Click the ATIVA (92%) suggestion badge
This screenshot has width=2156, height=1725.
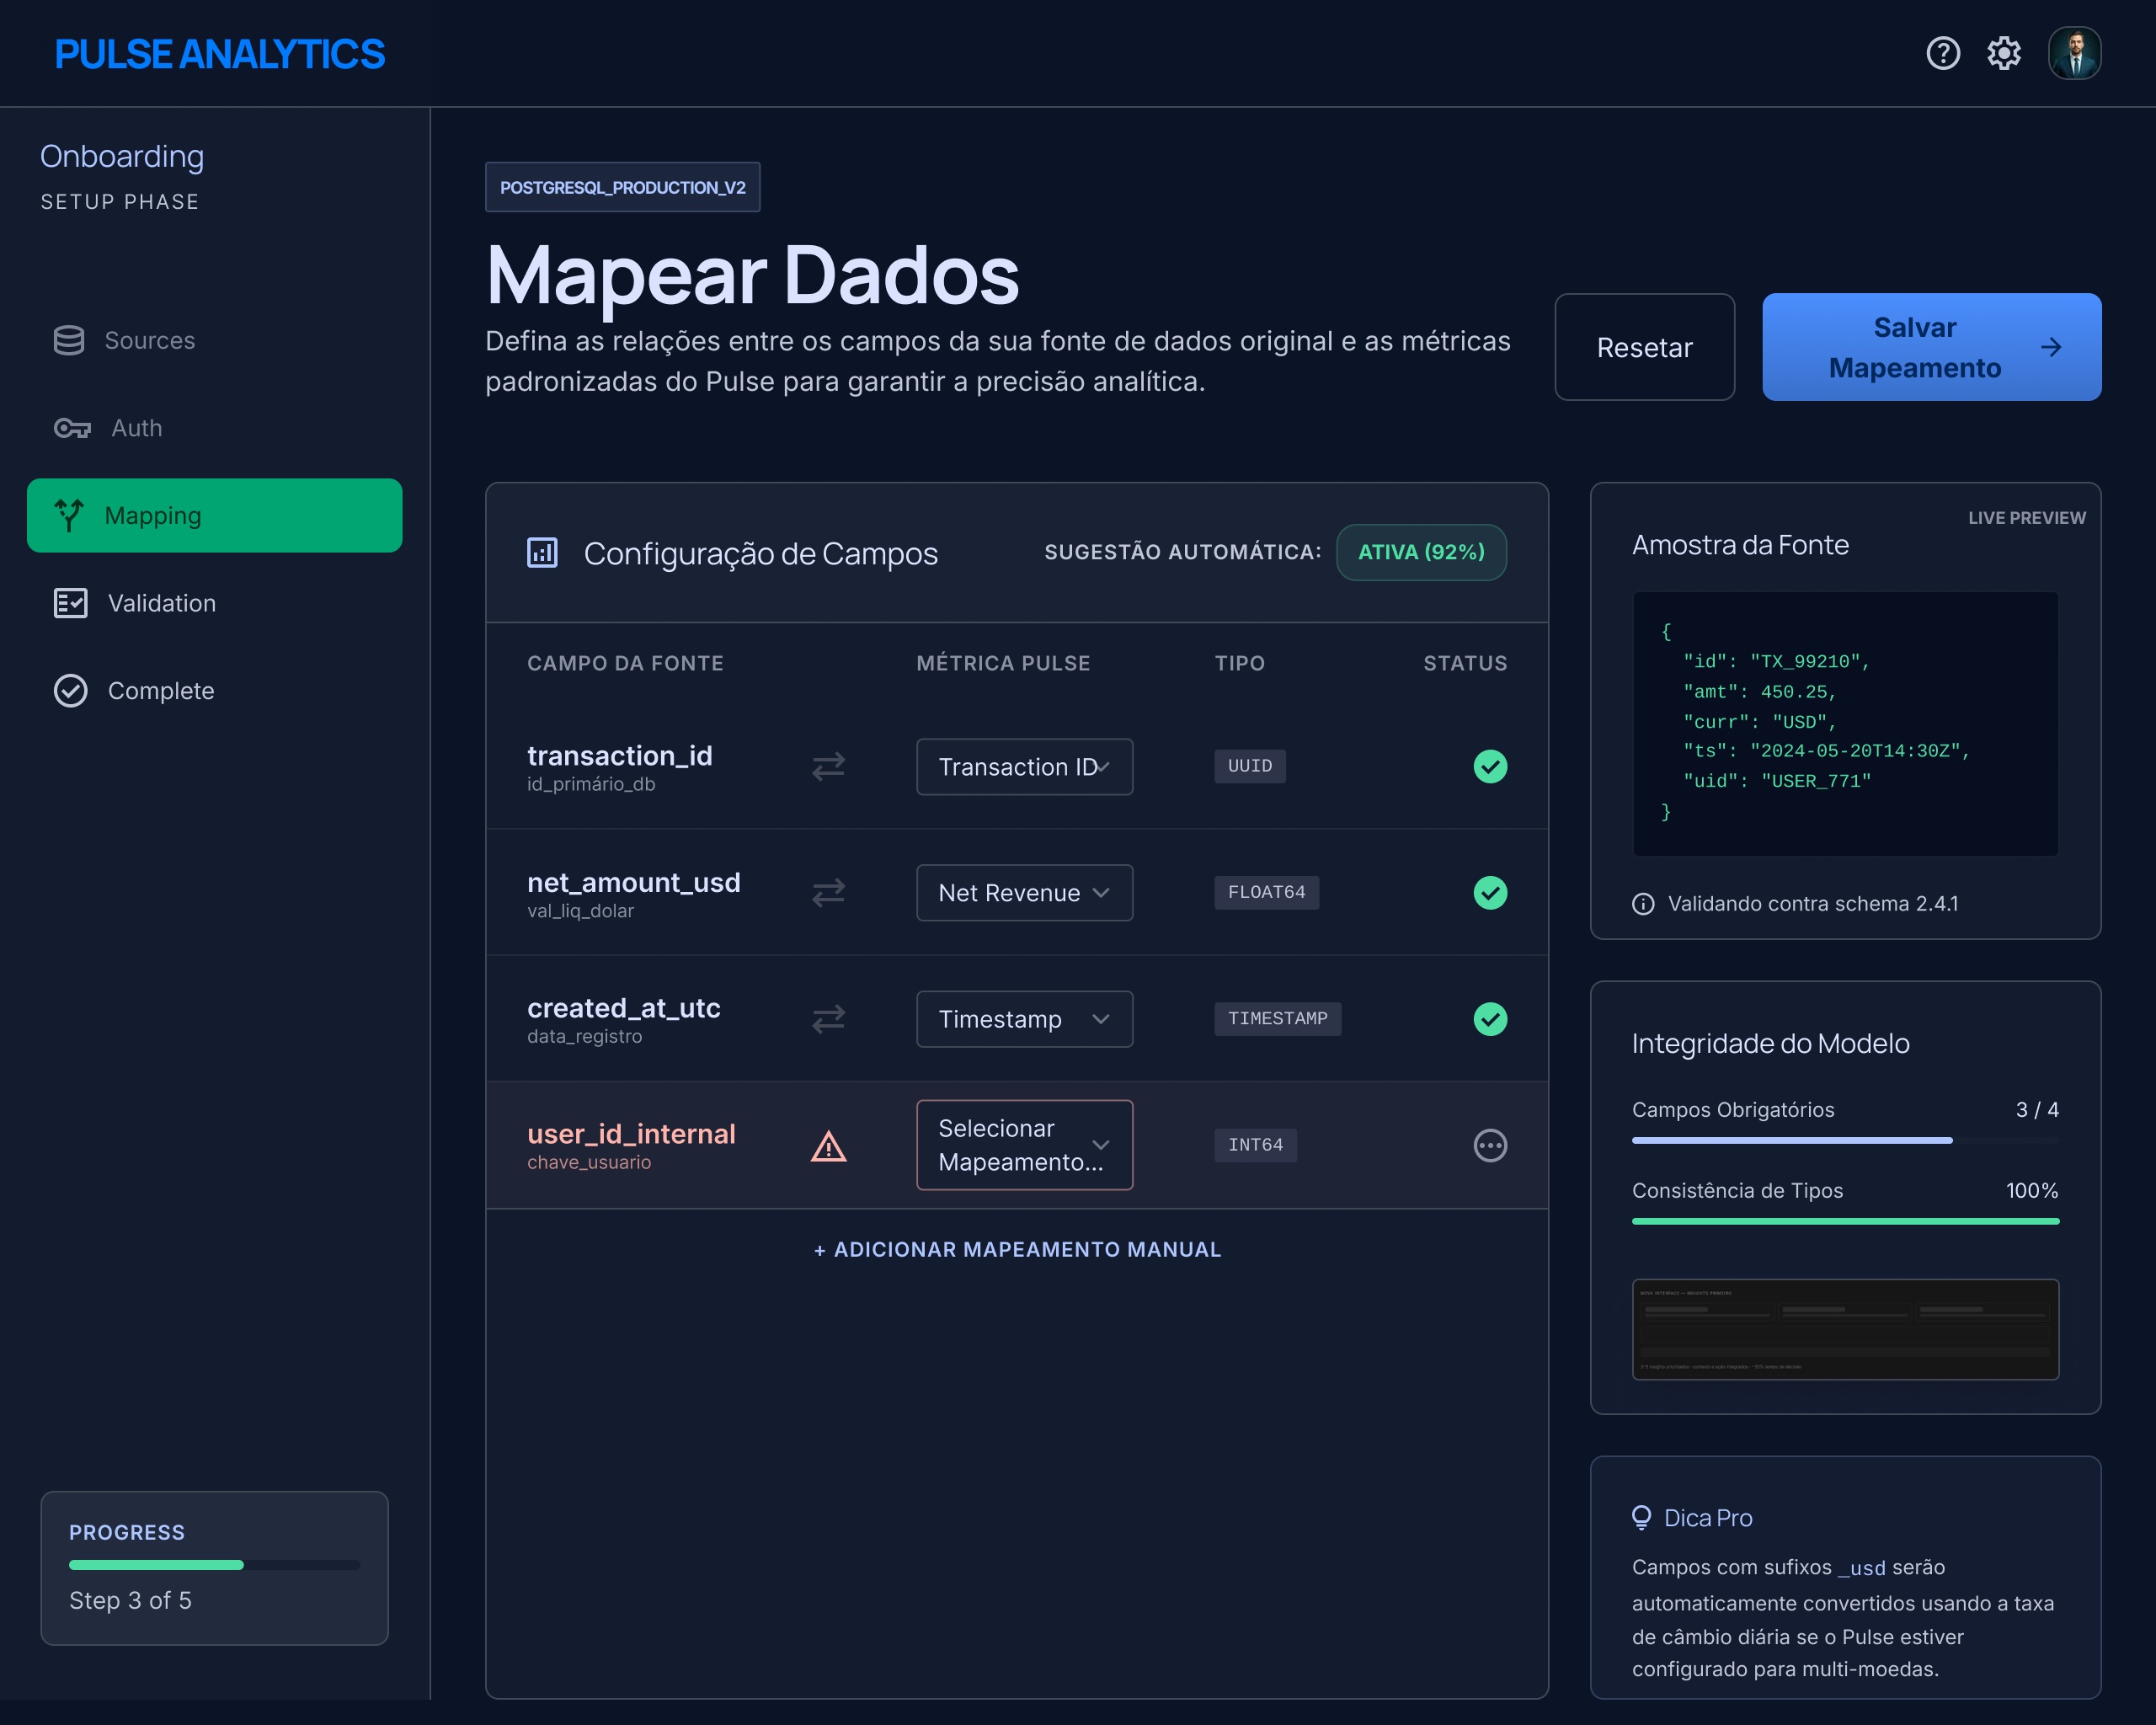1421,552
